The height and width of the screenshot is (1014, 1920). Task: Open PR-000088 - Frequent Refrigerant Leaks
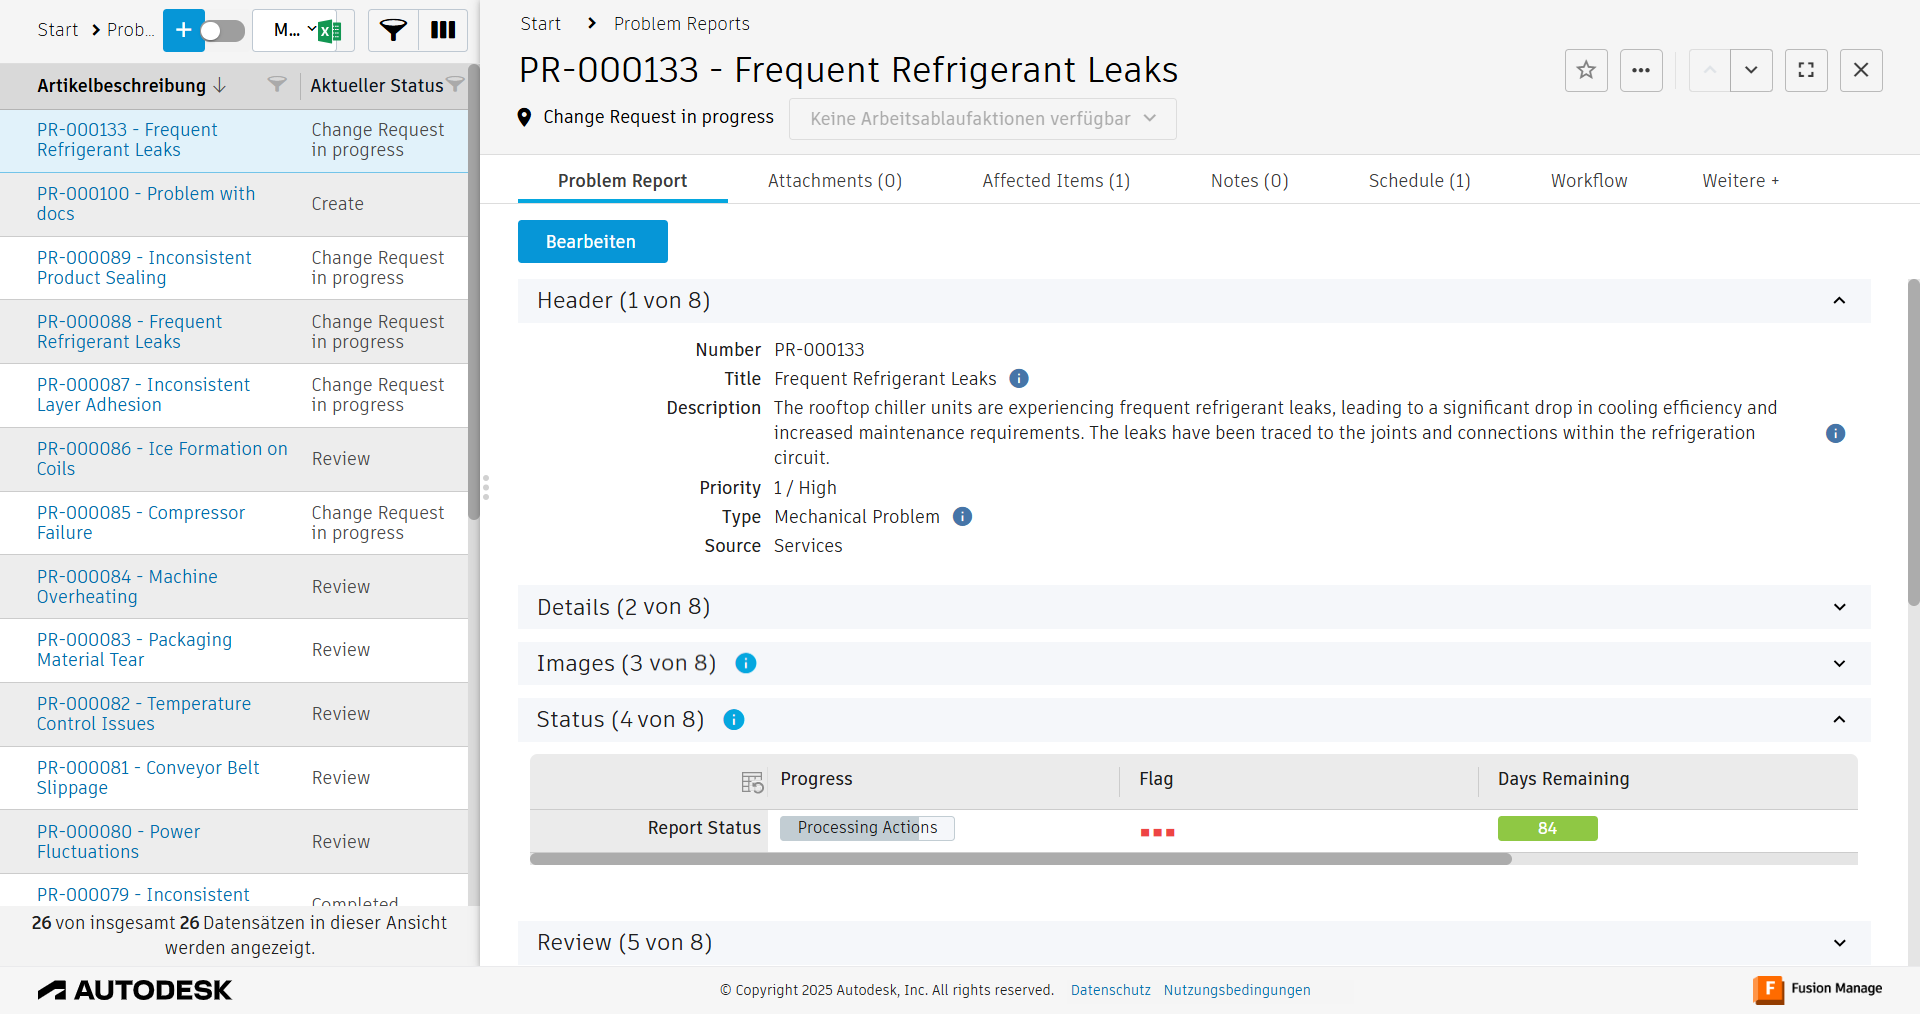click(129, 332)
